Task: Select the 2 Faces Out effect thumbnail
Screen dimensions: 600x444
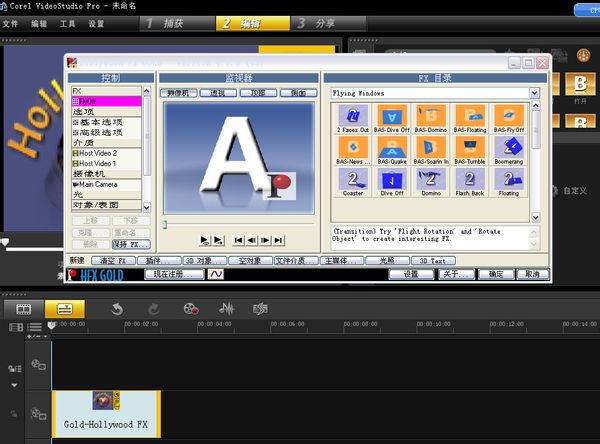Action: click(x=353, y=119)
